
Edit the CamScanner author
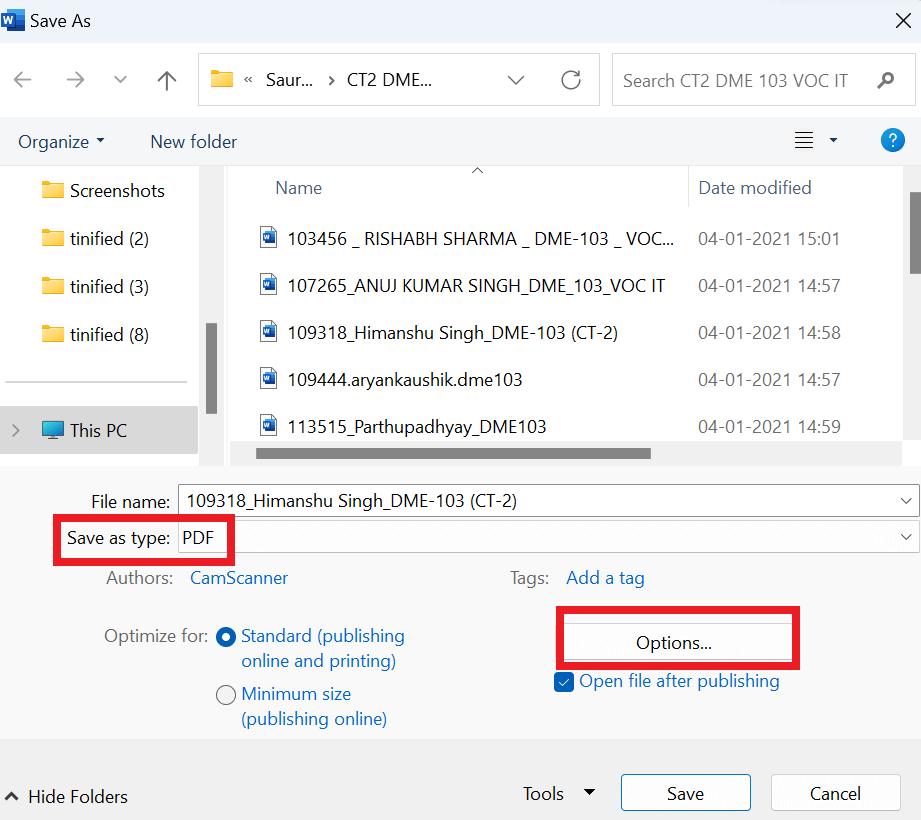238,578
